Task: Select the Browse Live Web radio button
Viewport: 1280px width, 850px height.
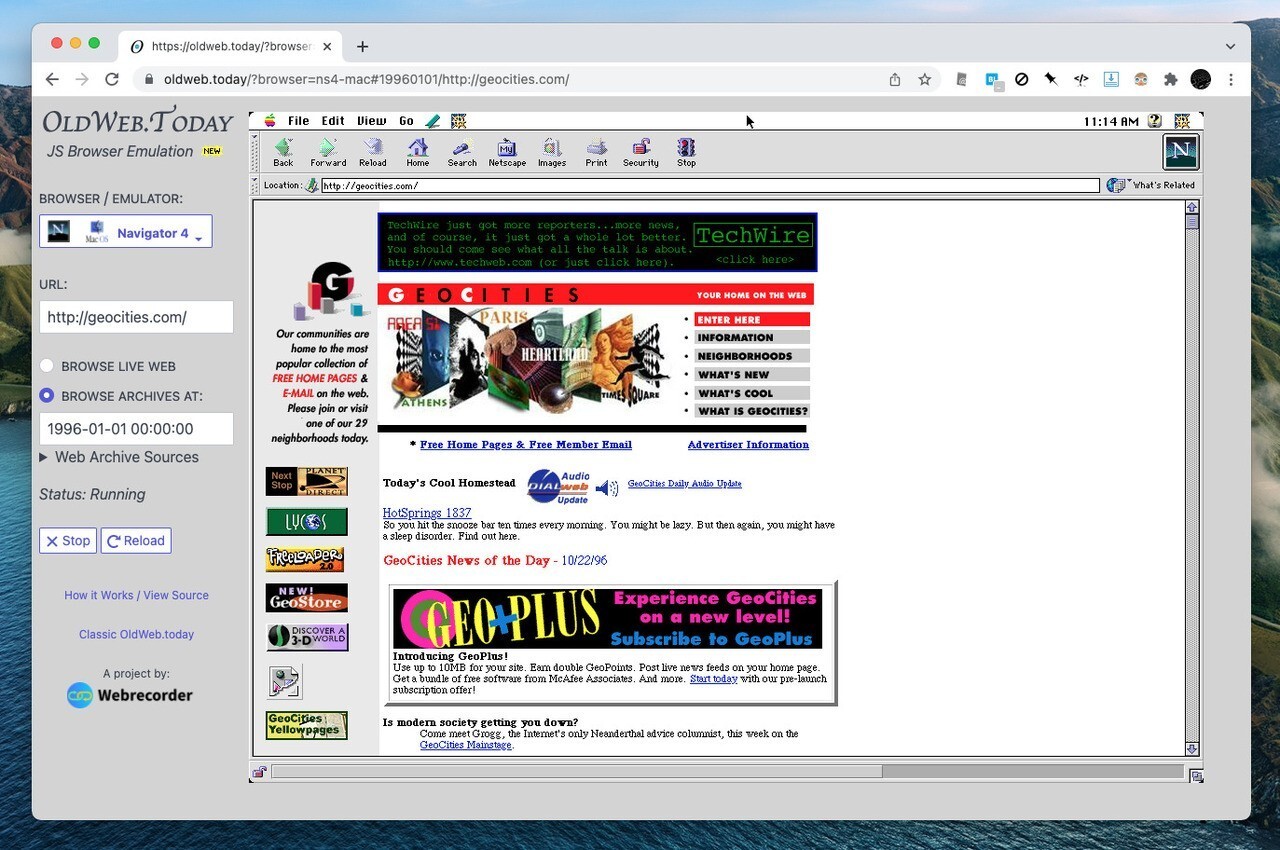Action: pyautogui.click(x=46, y=365)
